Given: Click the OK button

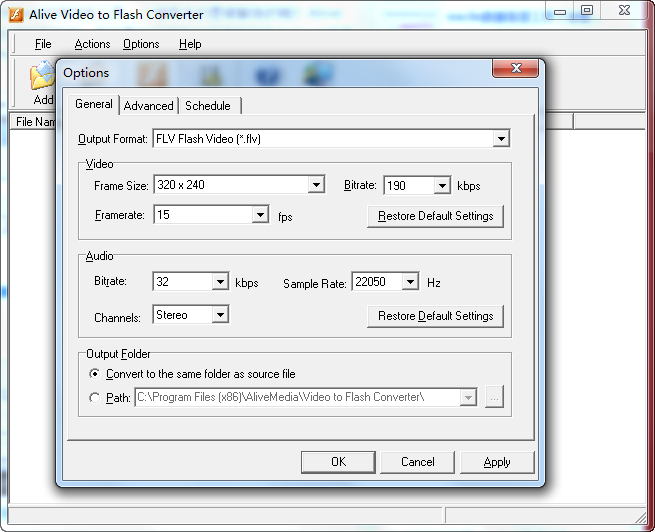Looking at the screenshot, I should tap(338, 462).
